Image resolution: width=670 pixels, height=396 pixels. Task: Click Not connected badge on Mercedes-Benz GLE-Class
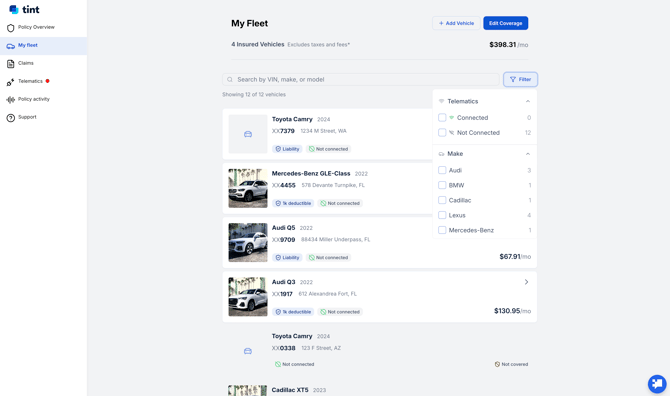340,203
